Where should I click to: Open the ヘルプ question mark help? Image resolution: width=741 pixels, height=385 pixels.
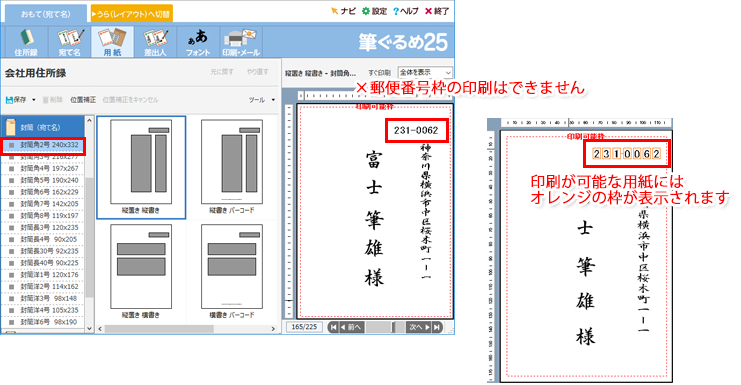[406, 11]
